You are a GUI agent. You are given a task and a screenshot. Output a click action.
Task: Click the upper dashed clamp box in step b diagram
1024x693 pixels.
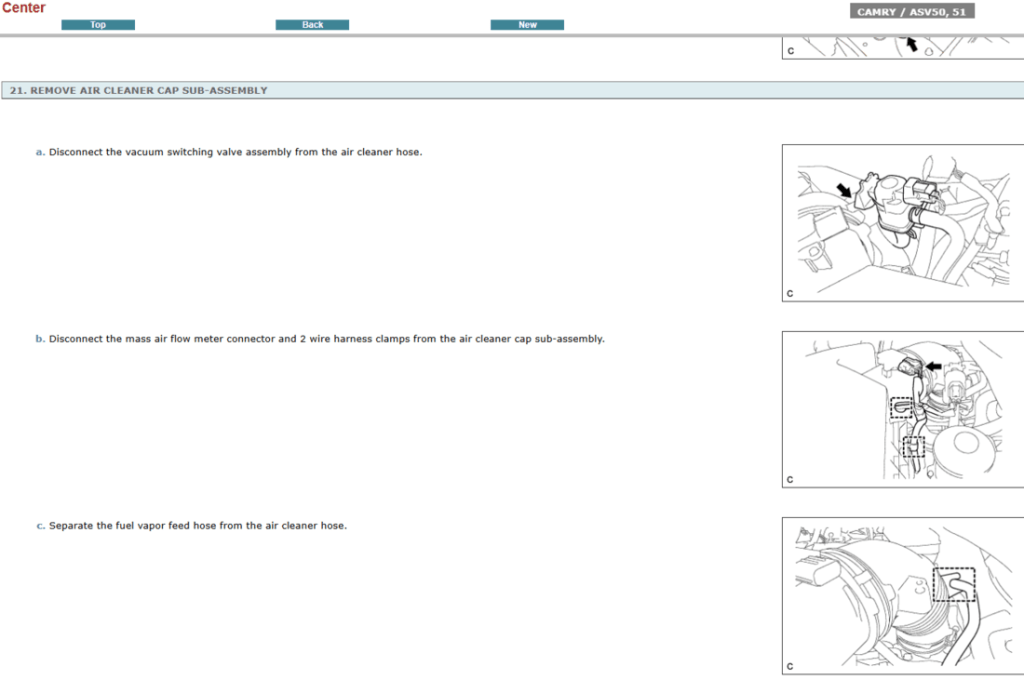pos(901,407)
